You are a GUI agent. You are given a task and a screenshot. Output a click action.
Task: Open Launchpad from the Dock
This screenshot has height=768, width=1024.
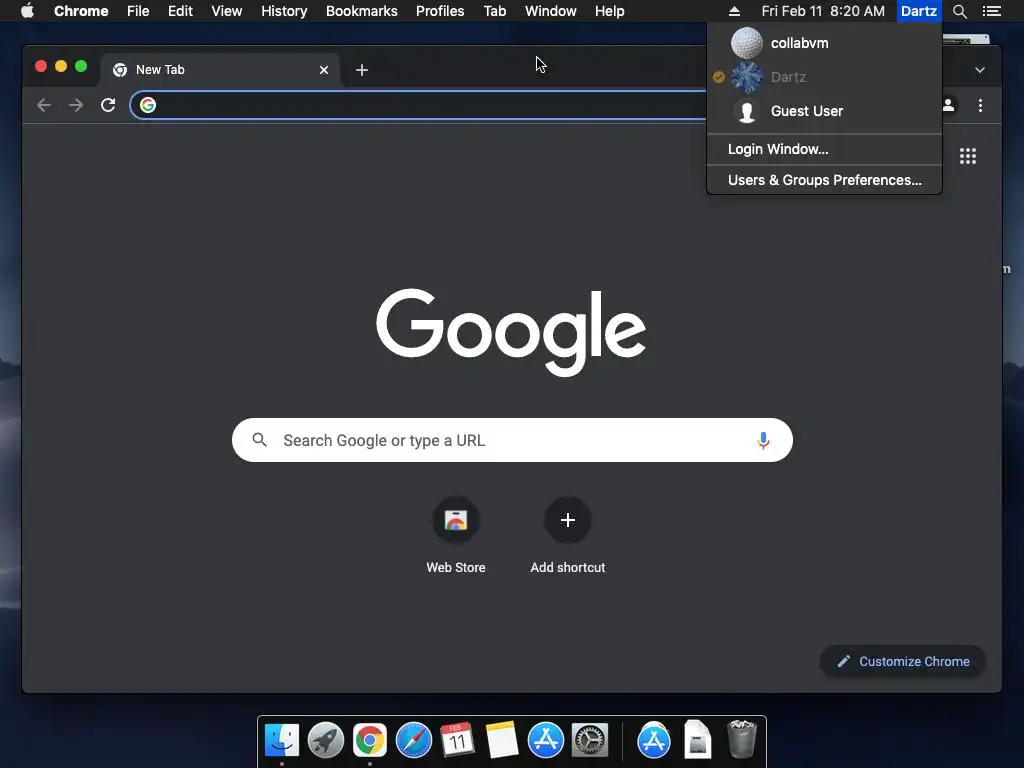[x=325, y=741]
